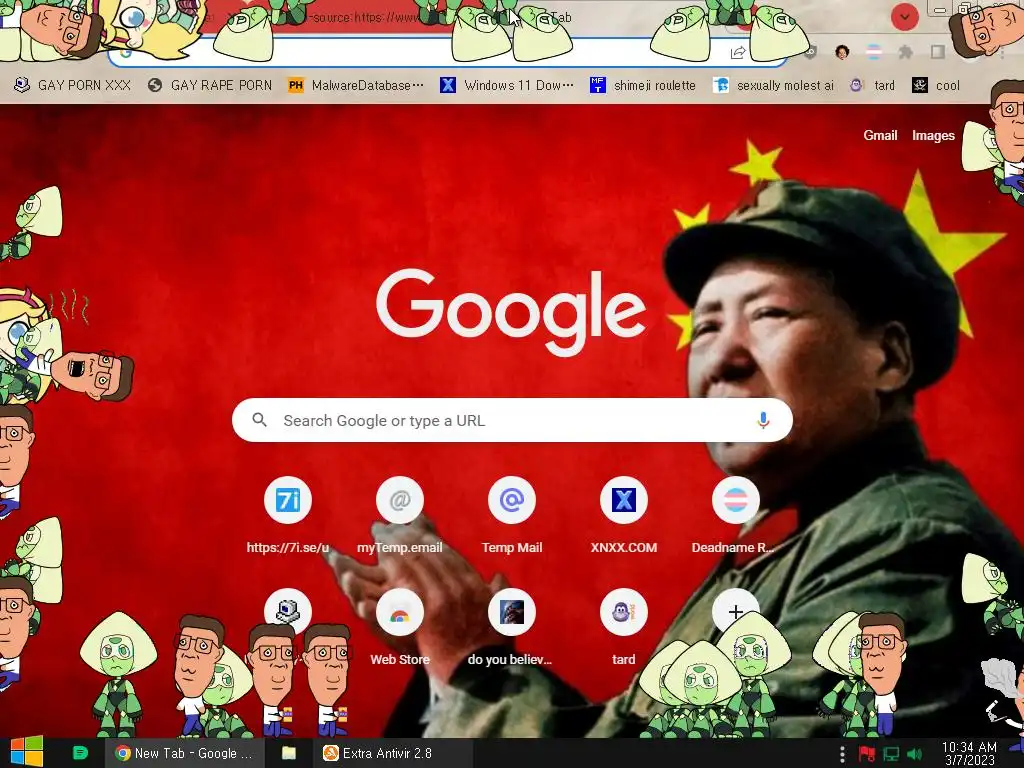The width and height of the screenshot is (1024, 768).
Task: Open the shimeji roulette bookmark
Action: 644,85
